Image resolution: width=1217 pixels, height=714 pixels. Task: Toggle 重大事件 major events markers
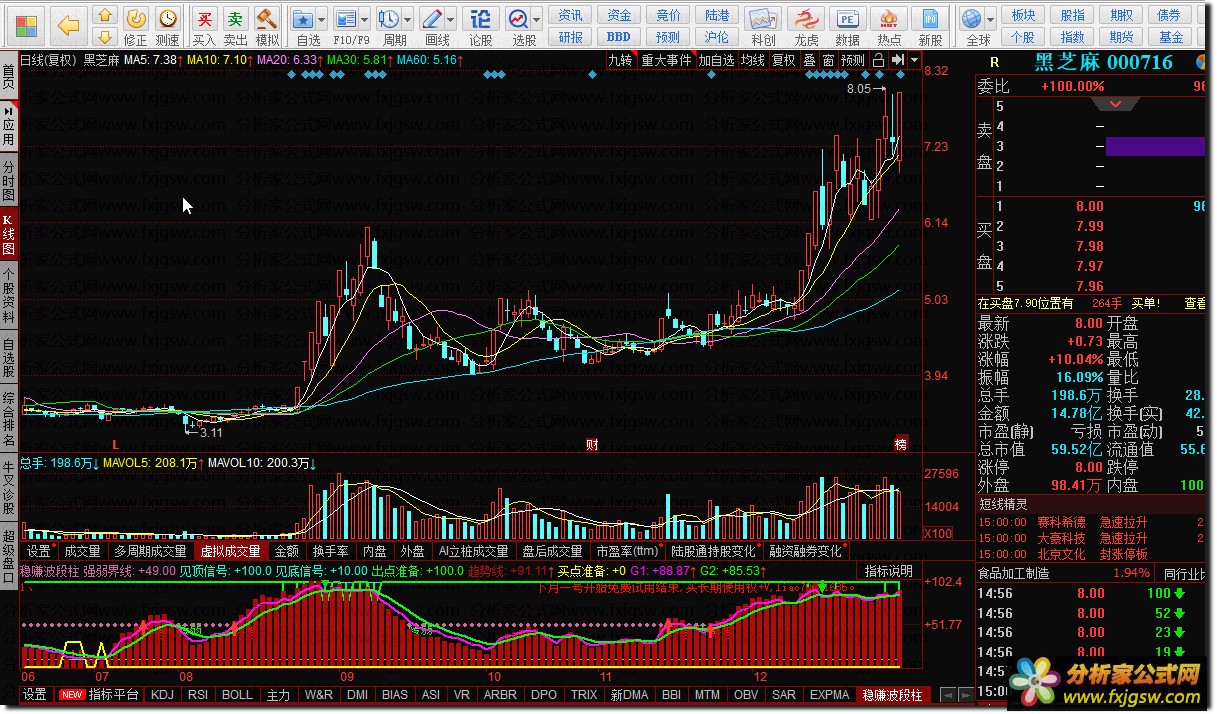tap(666, 60)
